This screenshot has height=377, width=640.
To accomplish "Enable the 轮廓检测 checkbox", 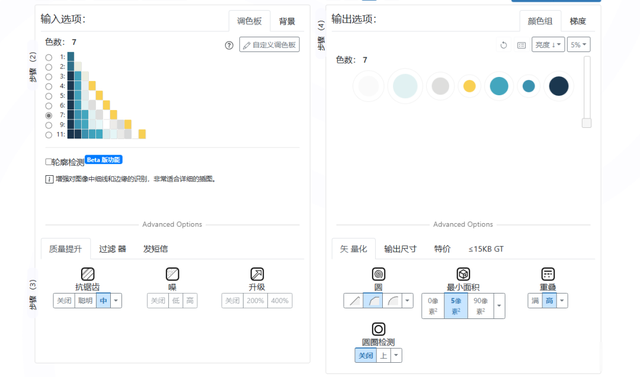I will pos(48,162).
